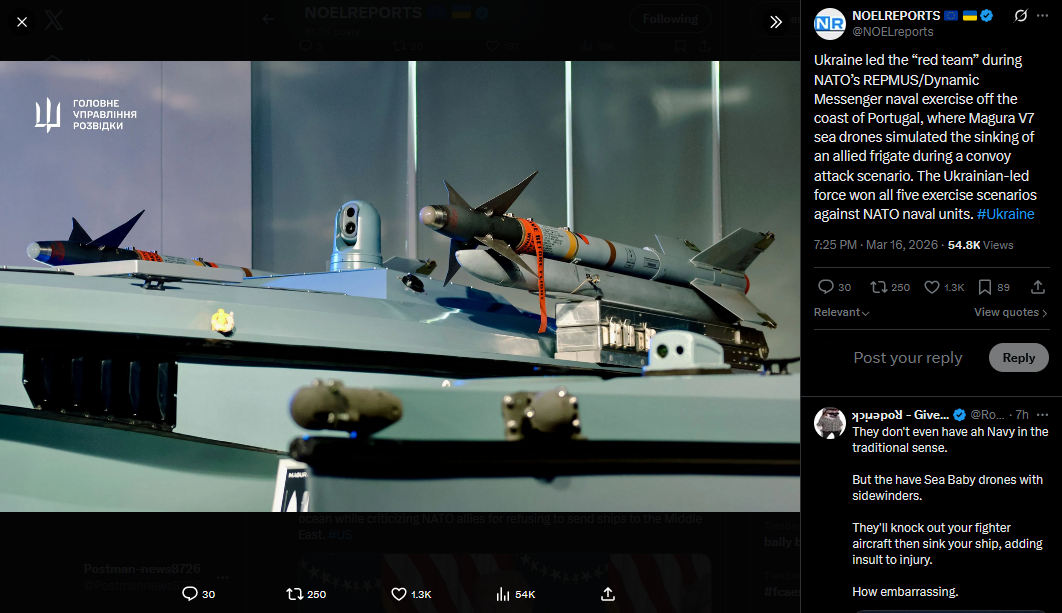Screen dimensions: 1062x613
Task: Open the @NOELreports handle
Action: (x=893, y=32)
